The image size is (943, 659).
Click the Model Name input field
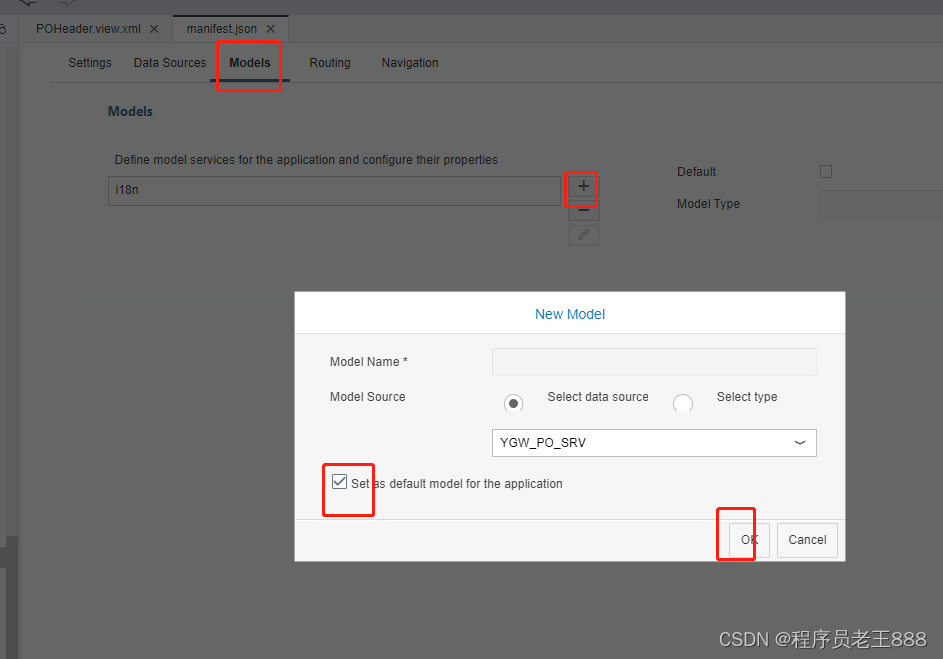tap(654, 362)
